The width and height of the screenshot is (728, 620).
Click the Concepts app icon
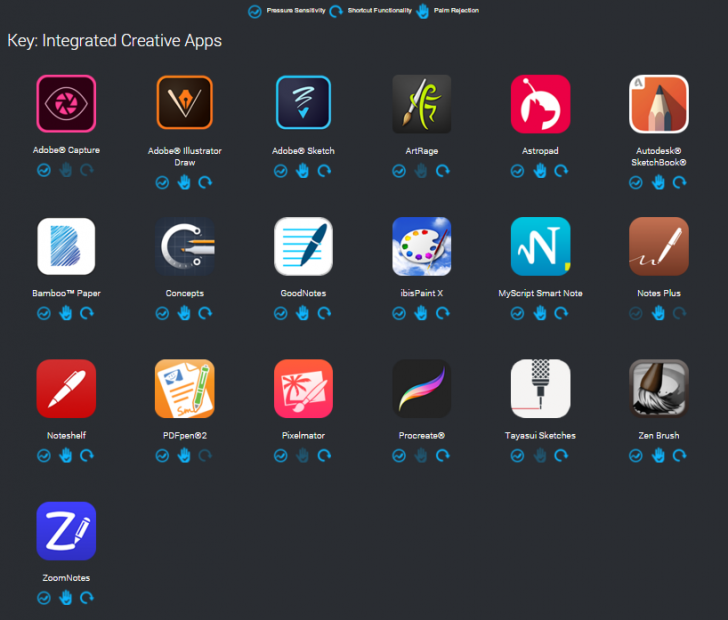click(185, 247)
